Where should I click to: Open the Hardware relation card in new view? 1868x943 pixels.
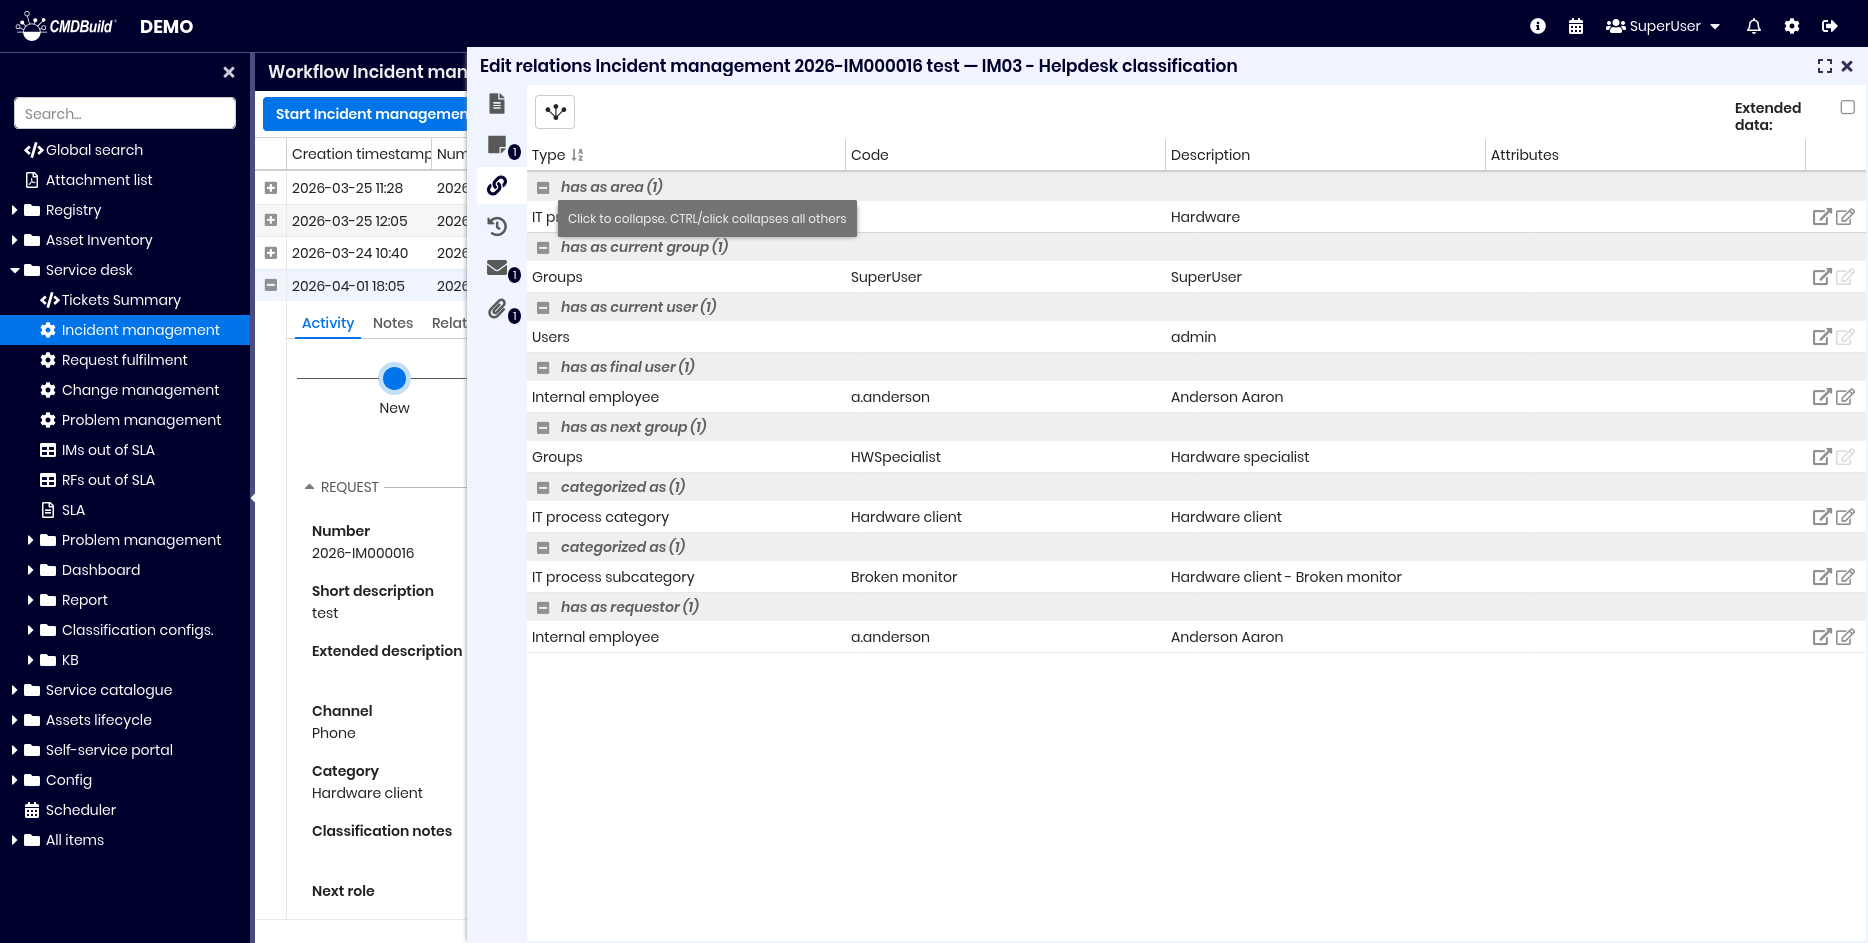click(1822, 217)
